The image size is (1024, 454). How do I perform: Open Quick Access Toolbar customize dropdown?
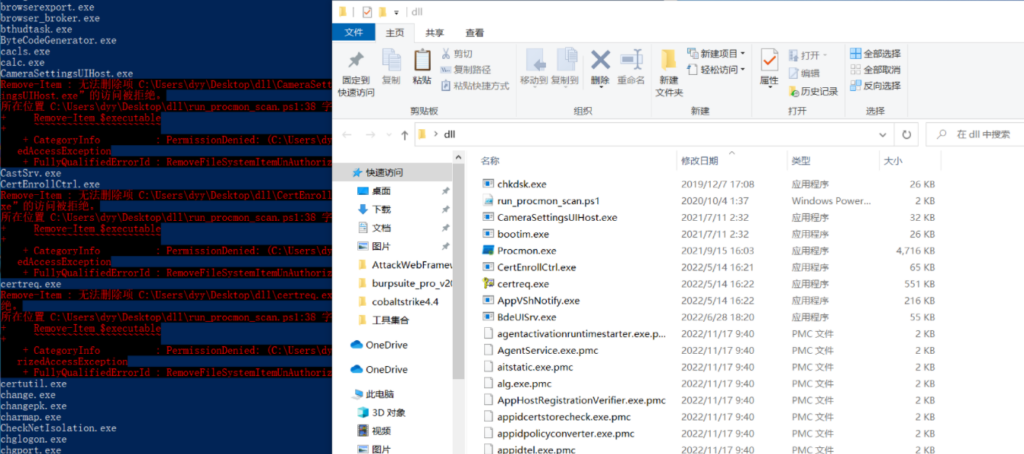396,12
